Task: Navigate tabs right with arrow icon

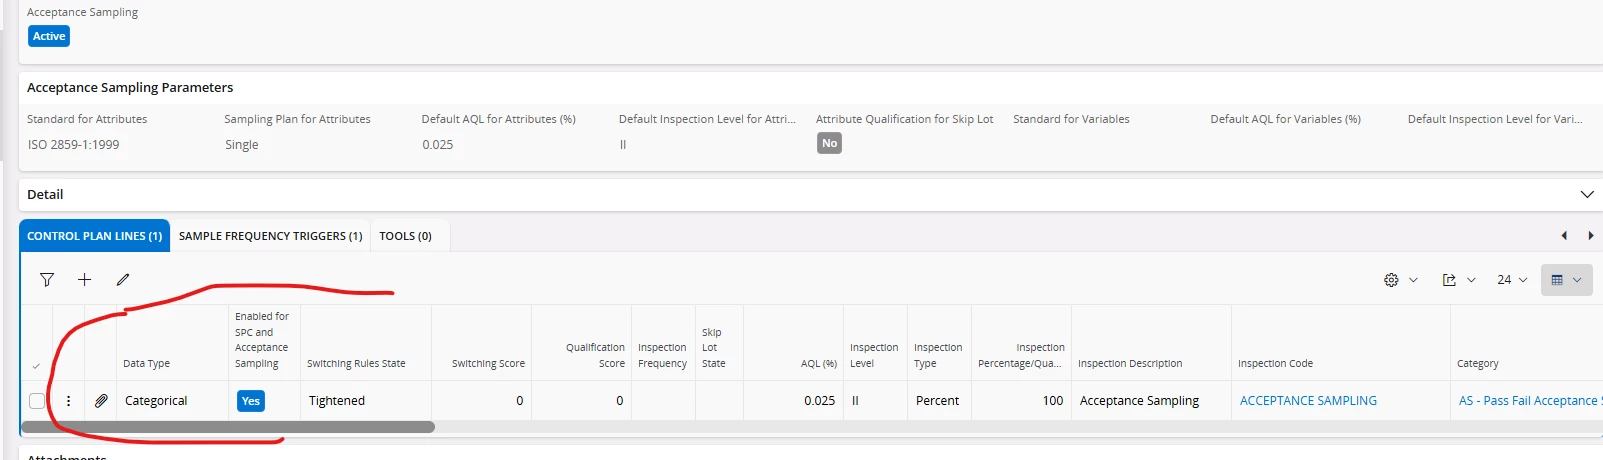Action: 1590,236
